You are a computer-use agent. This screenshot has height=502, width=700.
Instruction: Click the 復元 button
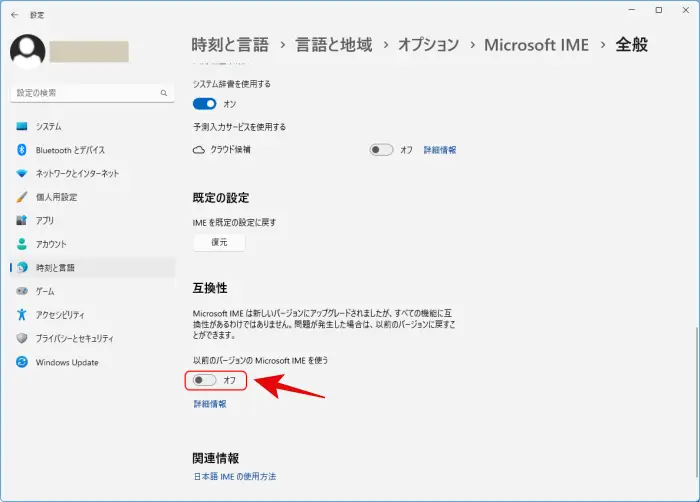point(219,242)
